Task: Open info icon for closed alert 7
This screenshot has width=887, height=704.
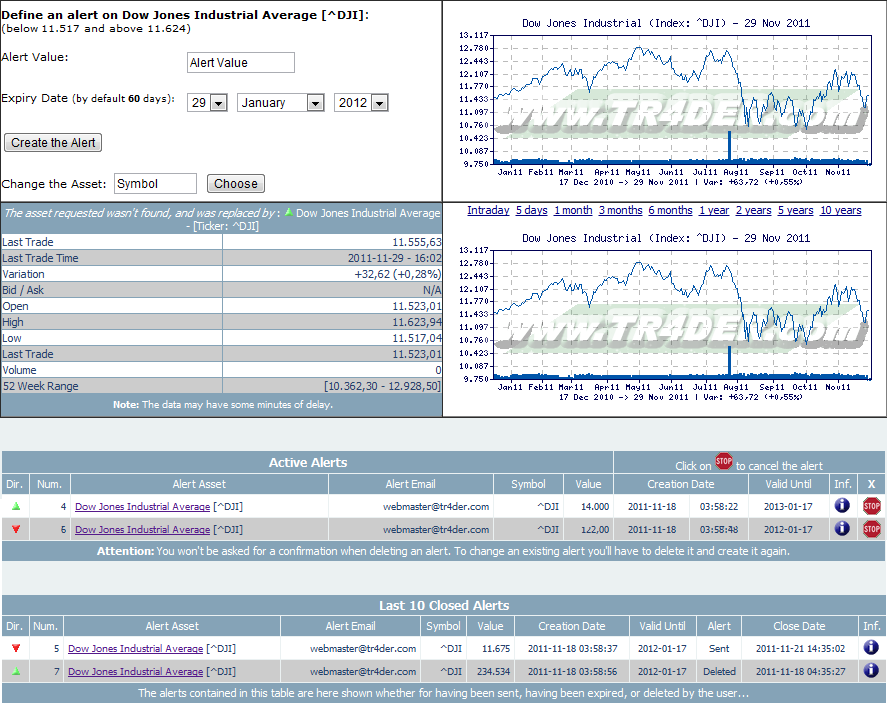Action: click(x=871, y=671)
